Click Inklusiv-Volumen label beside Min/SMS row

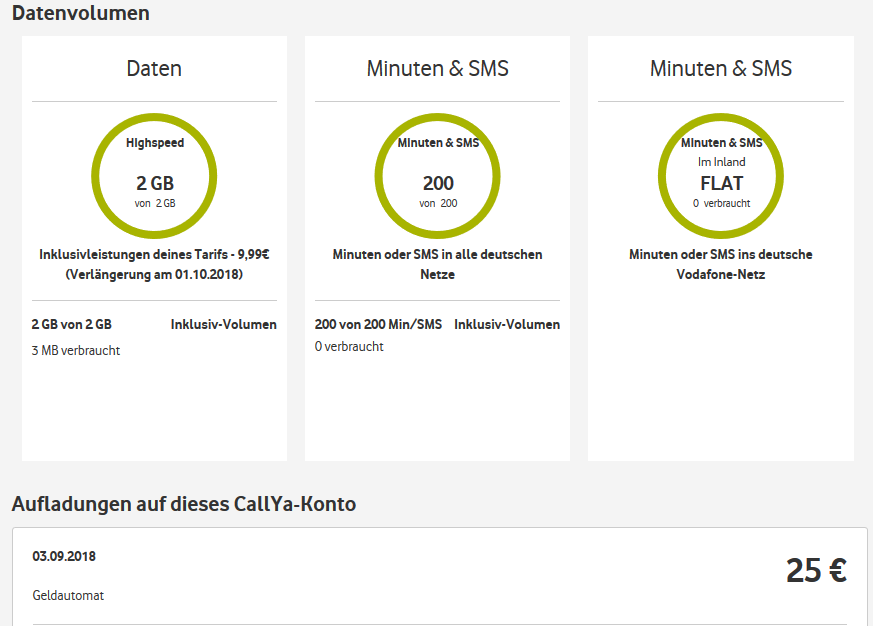pos(507,324)
